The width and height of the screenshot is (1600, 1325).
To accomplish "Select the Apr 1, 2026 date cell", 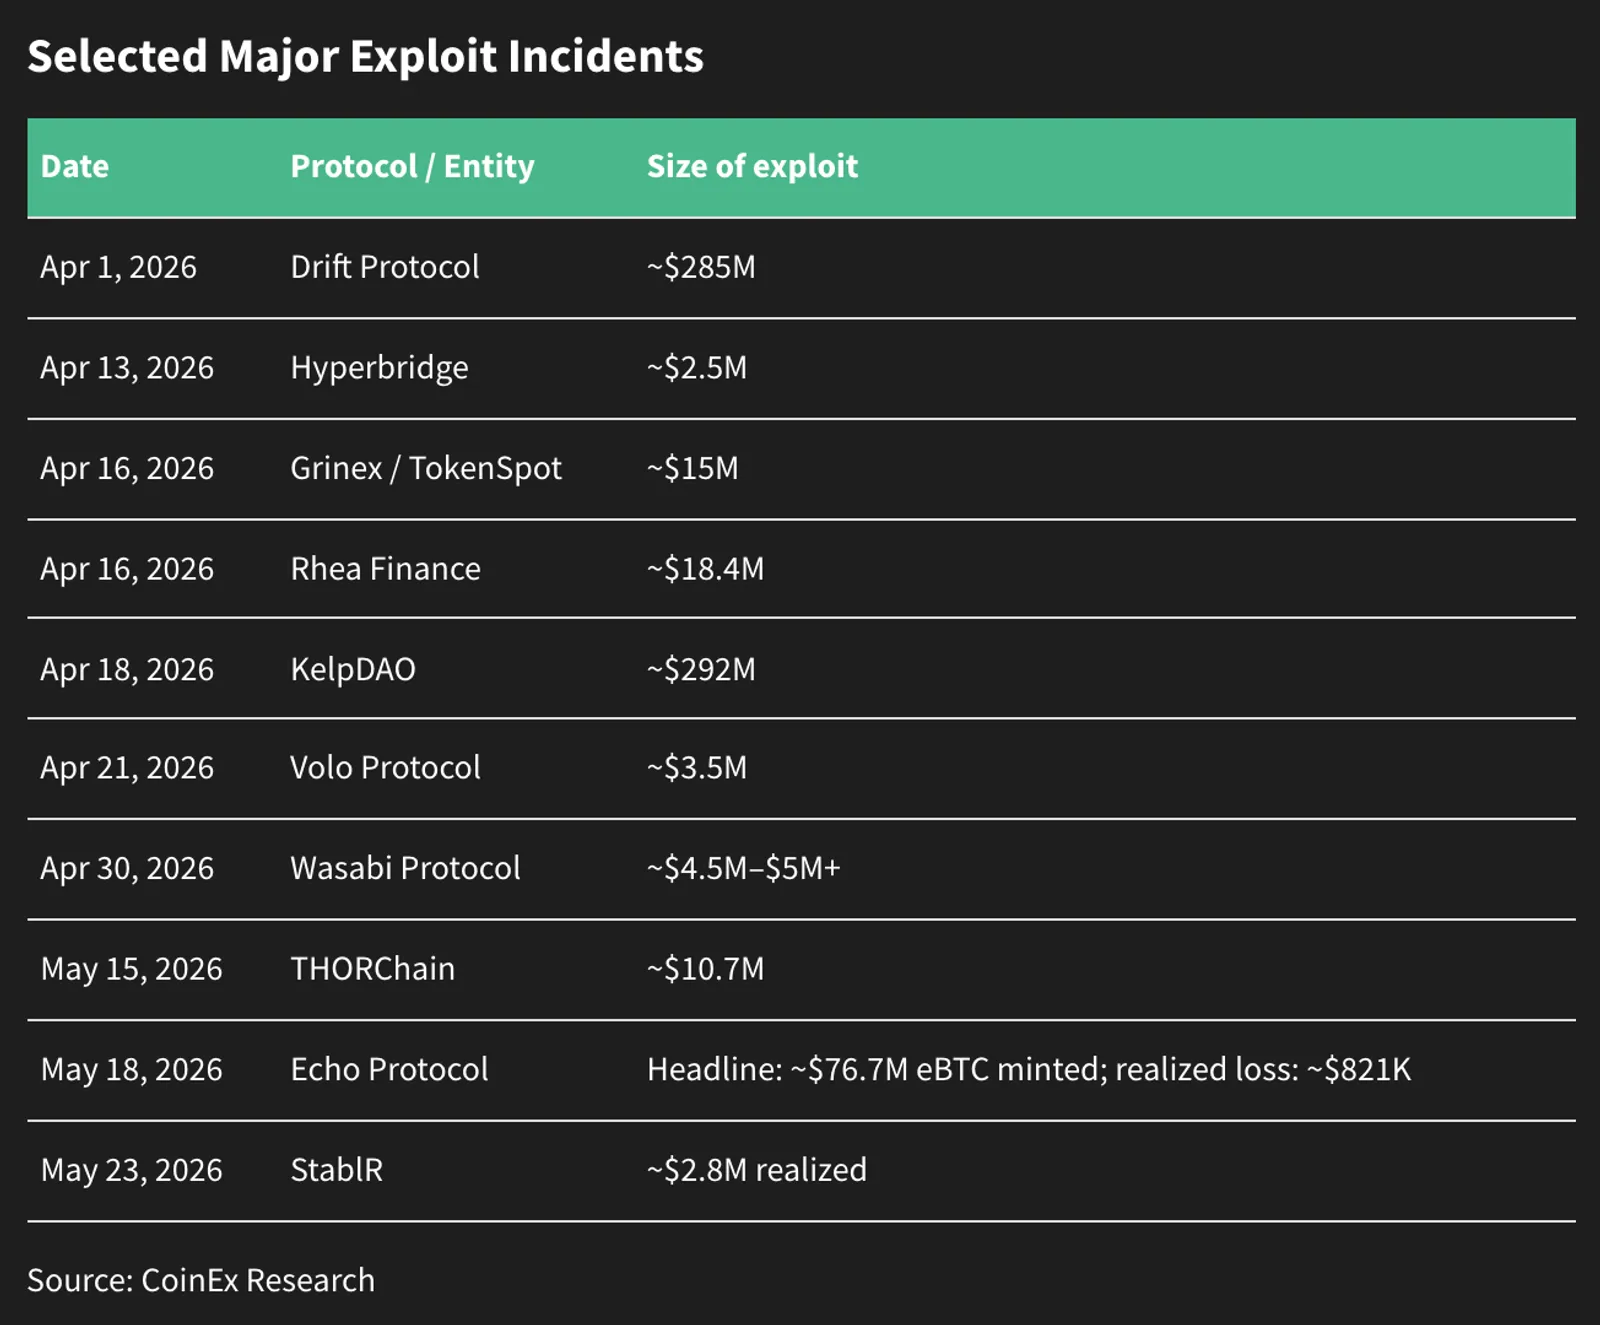I will pyautogui.click(x=118, y=267).
